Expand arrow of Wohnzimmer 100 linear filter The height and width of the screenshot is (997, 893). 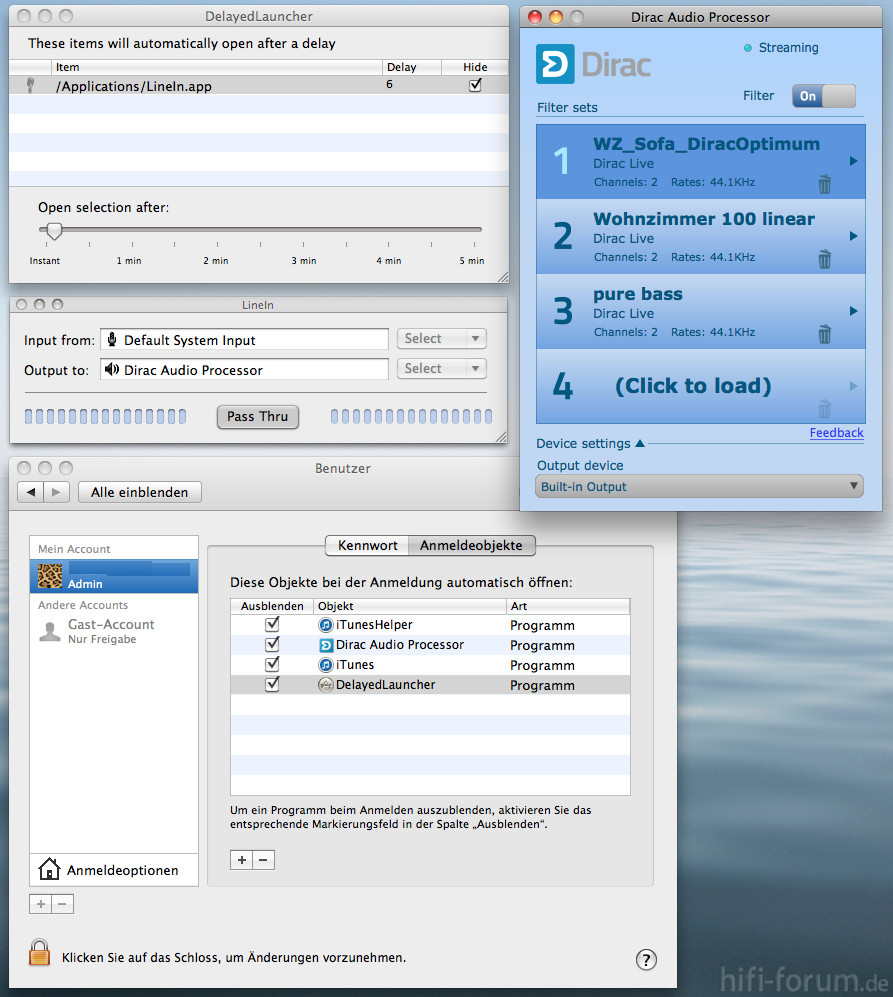coord(854,236)
